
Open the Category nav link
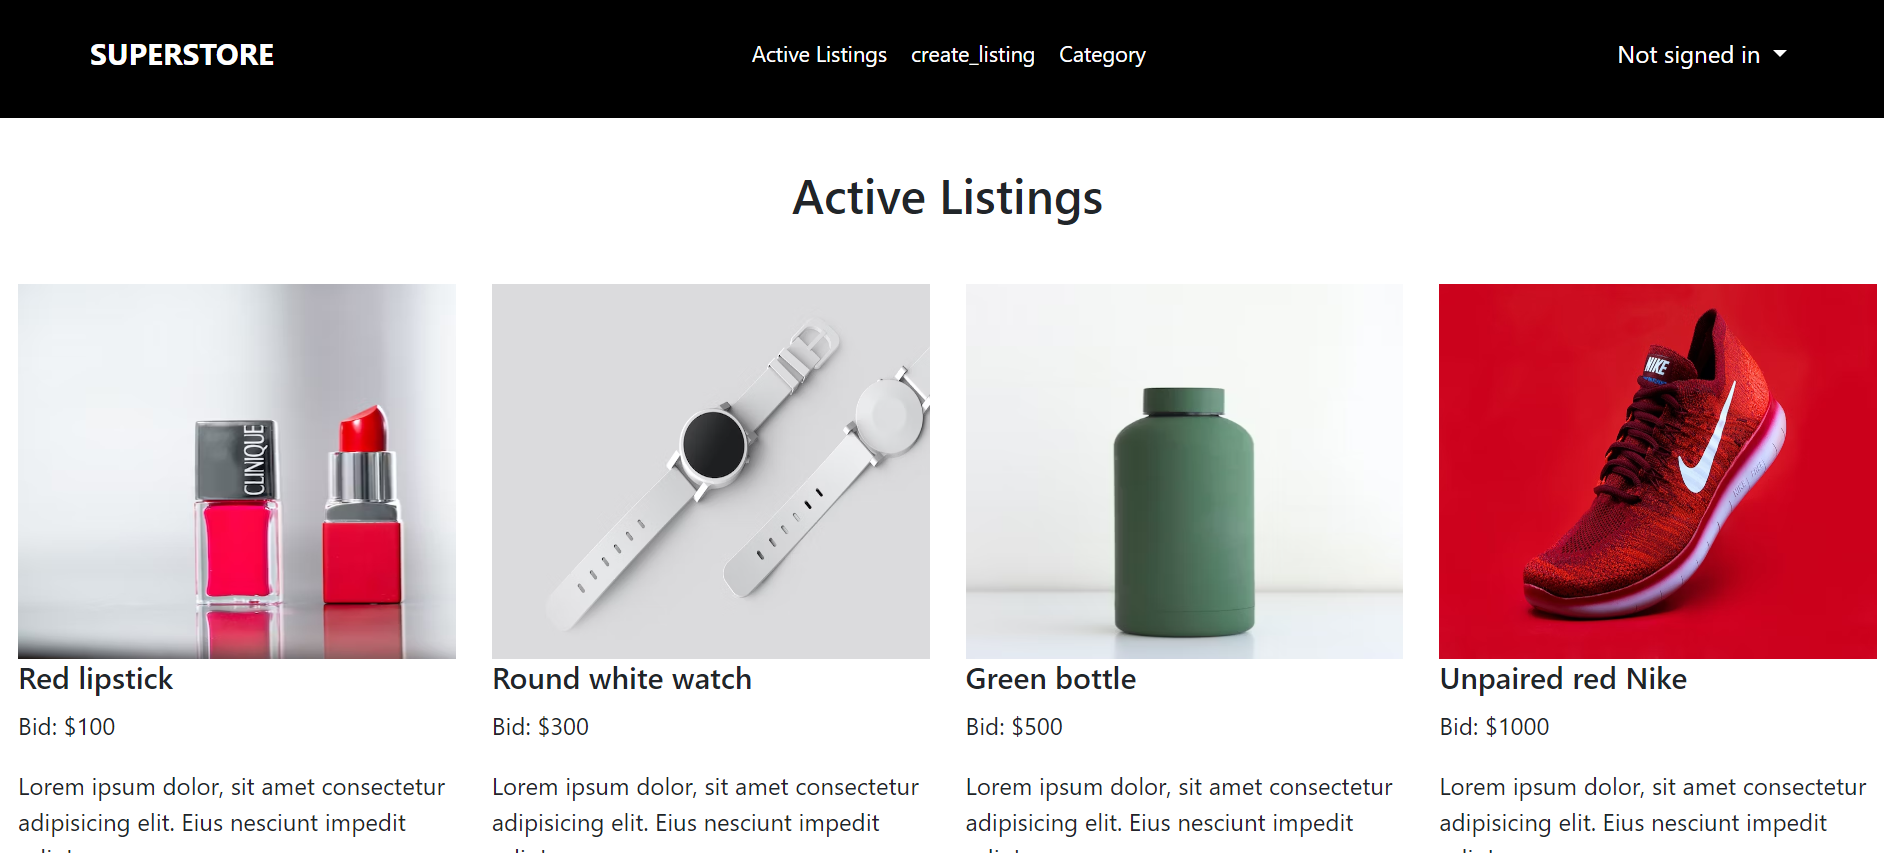(x=1102, y=55)
